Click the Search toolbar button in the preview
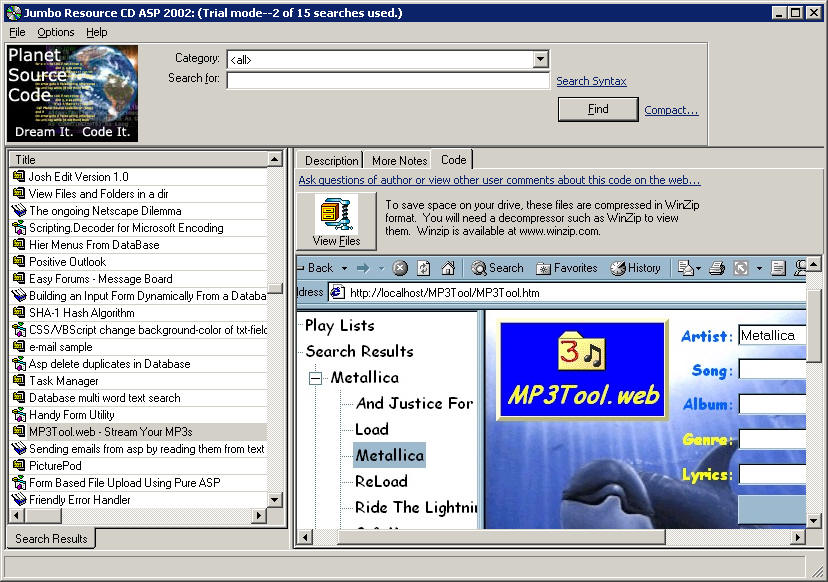828x582 pixels. pos(497,268)
